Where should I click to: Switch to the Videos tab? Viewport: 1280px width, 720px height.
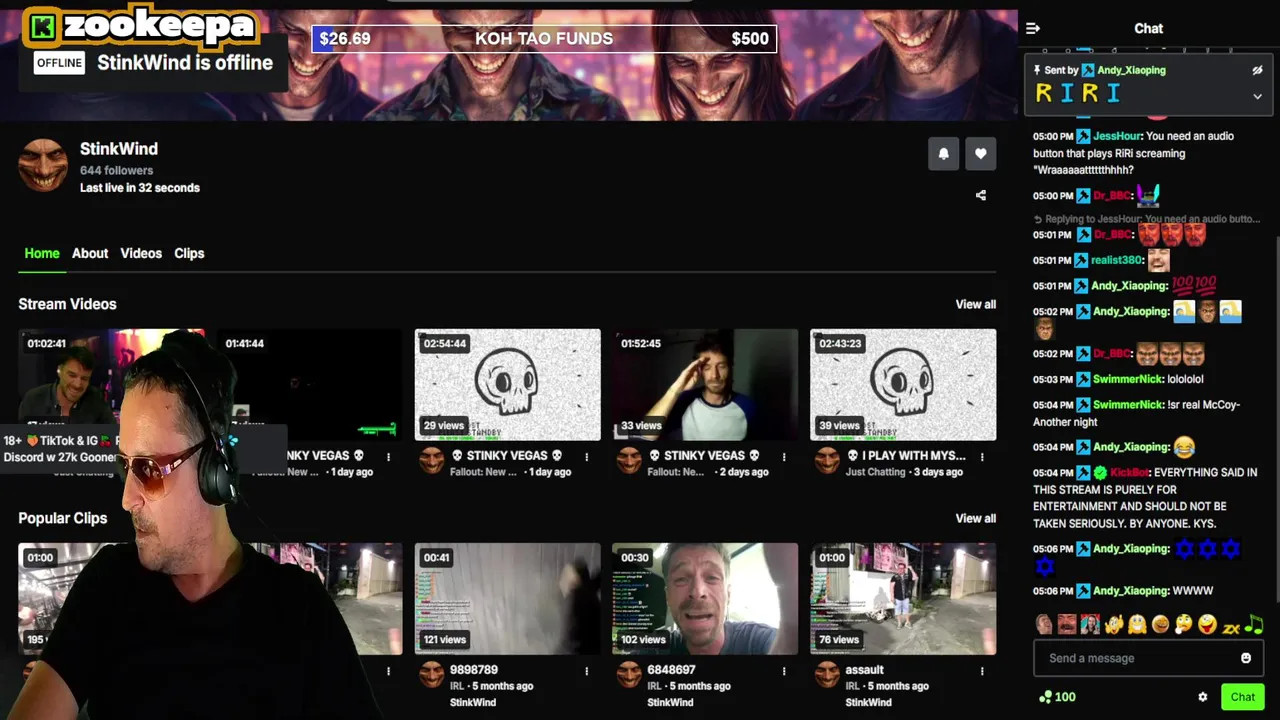pos(141,253)
